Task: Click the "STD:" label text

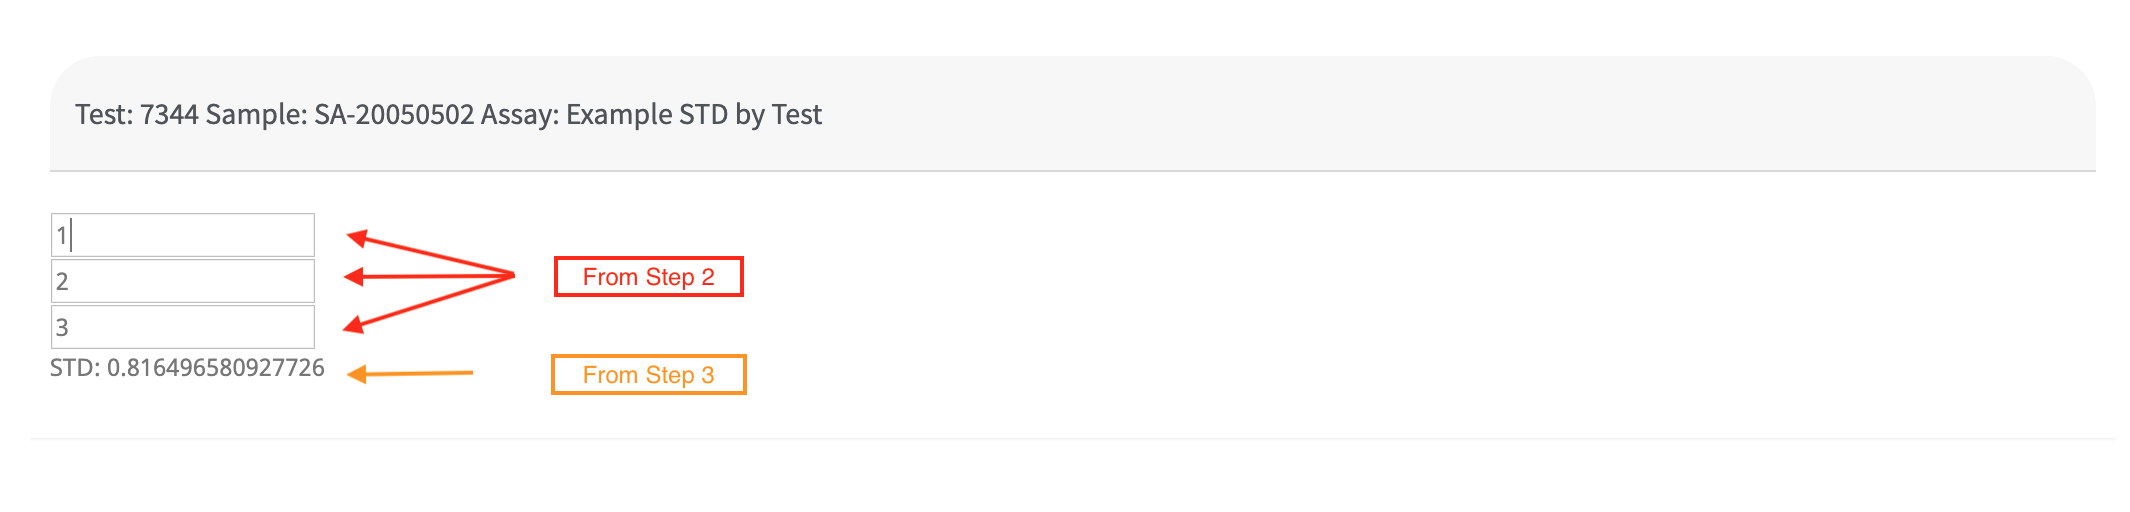Action: tap(75, 368)
